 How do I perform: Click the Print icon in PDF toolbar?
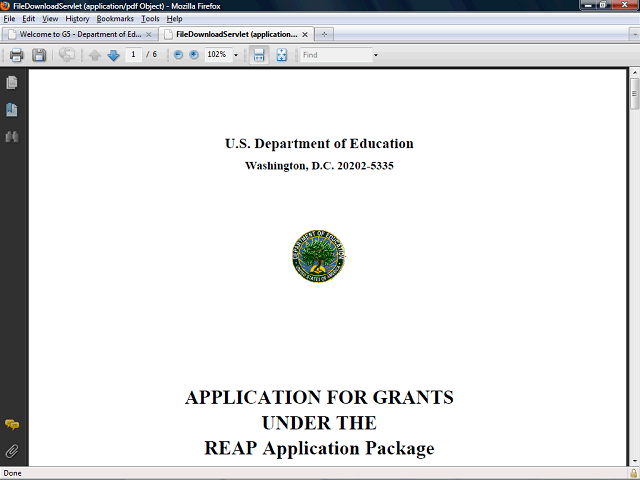pyautogui.click(x=16, y=55)
